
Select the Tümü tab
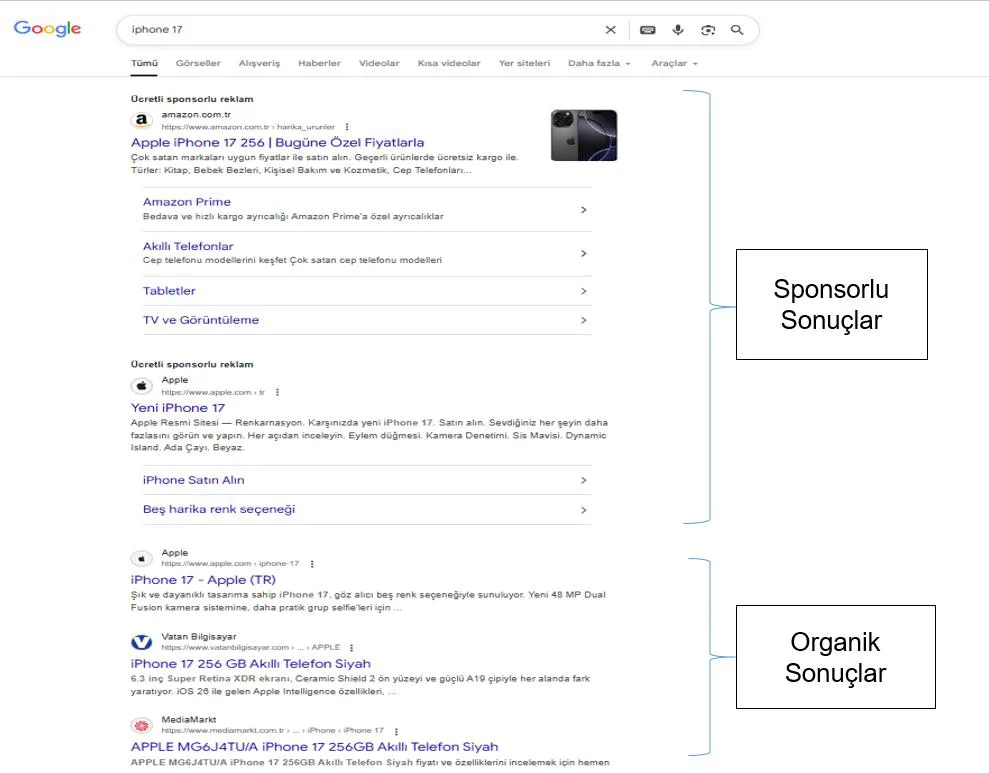pos(144,63)
